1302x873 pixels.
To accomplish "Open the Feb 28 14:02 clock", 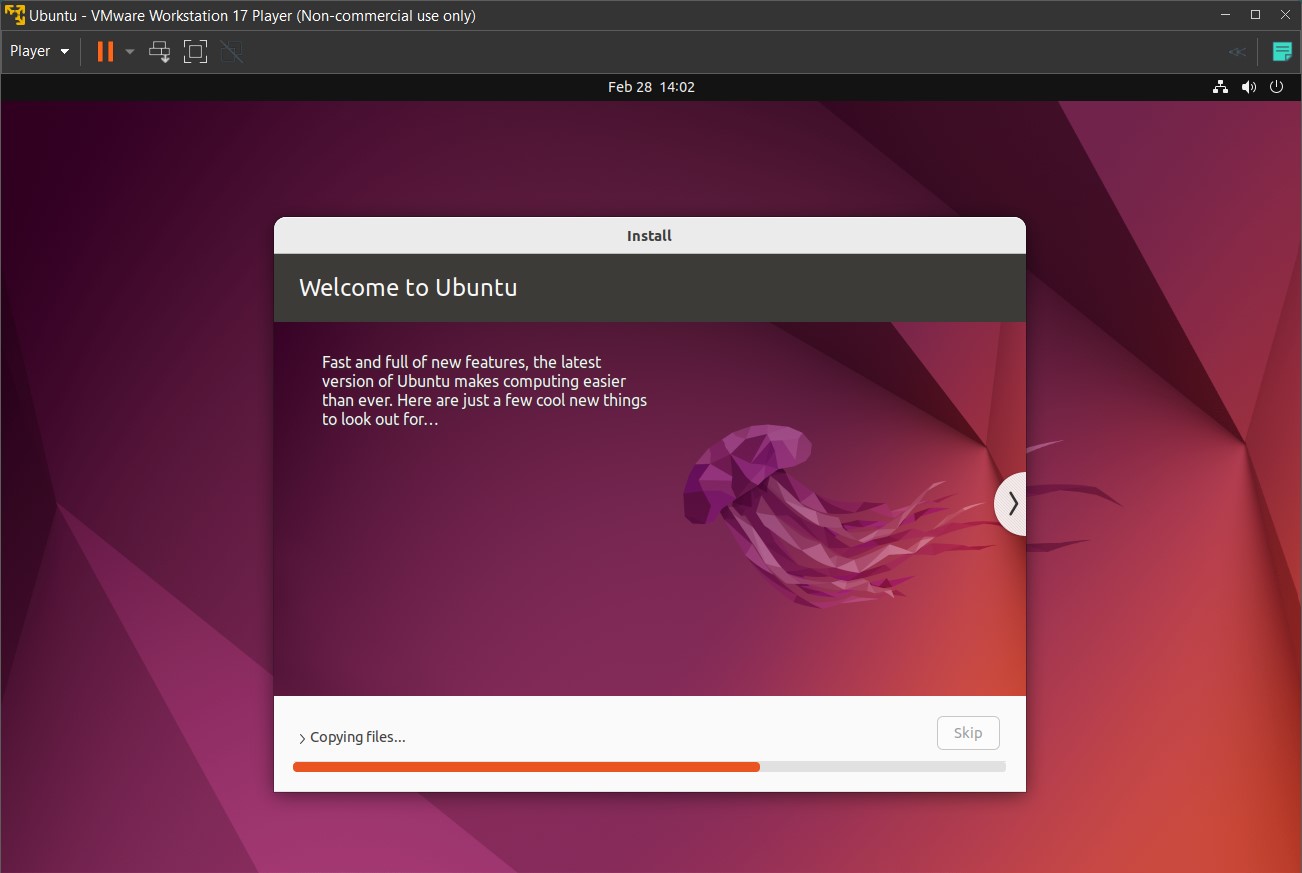I will [x=651, y=87].
